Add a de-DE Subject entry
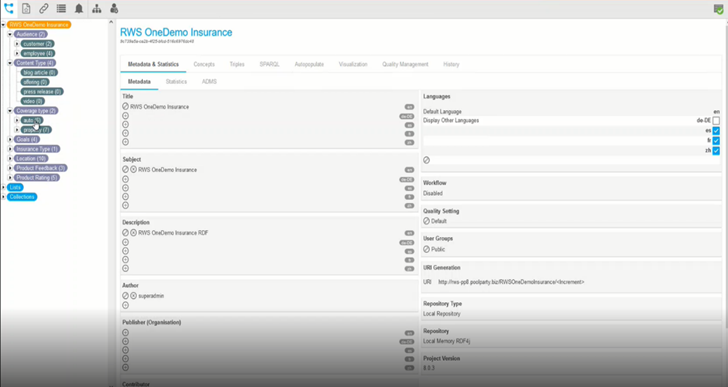 [x=125, y=179]
